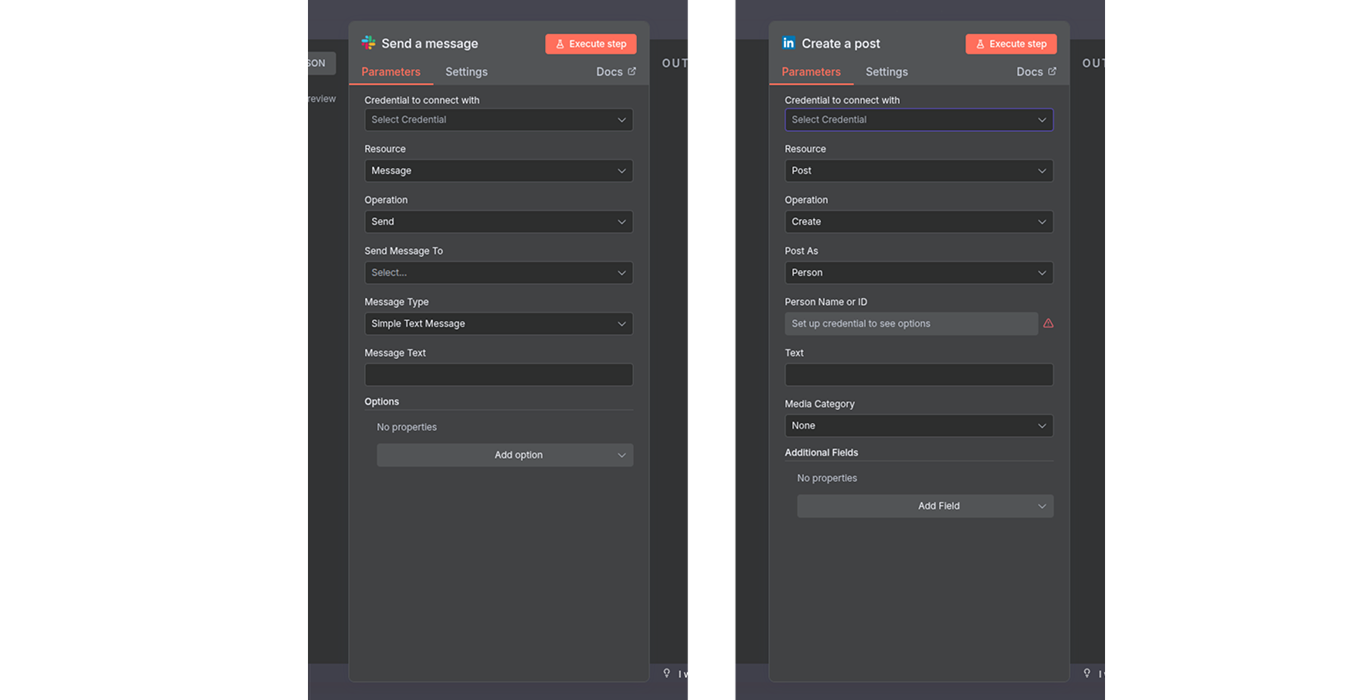Screen dimensions: 1366x700
Task: Open Docs for the LinkedIn node
Action: click(x=1028, y=71)
